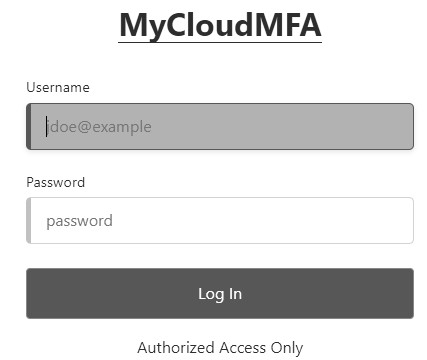This screenshot has width=427, height=360.
Task: Click the 'Log In' text on the button
Action: (220, 294)
